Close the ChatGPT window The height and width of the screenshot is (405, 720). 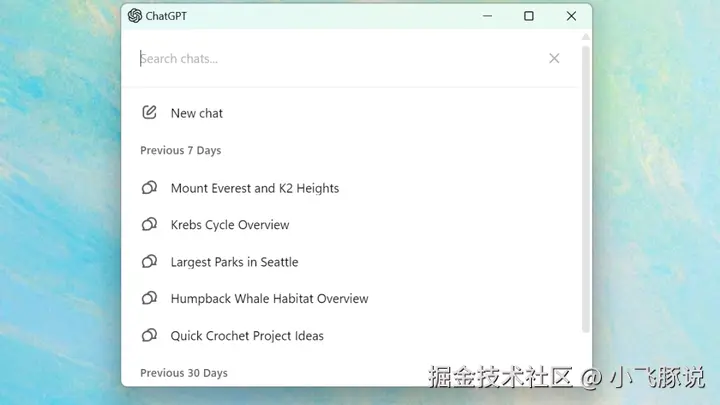pyautogui.click(x=571, y=16)
